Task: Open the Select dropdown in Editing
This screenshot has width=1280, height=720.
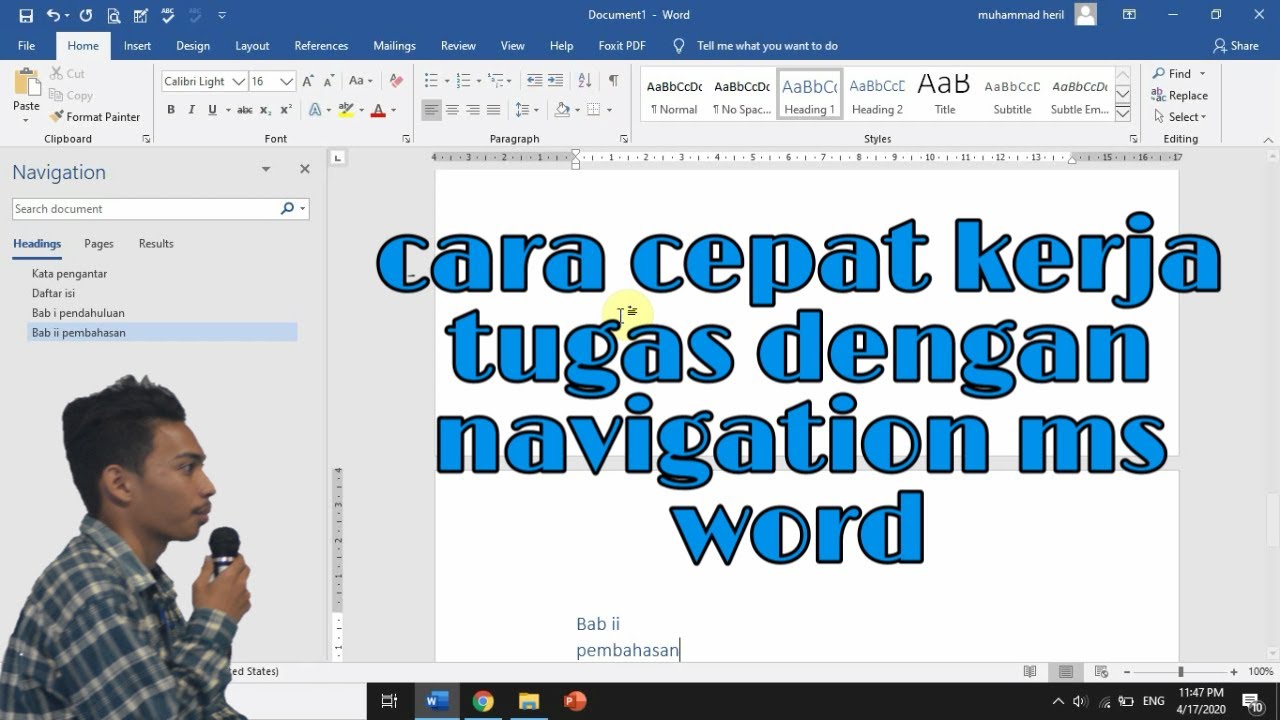Action: [1181, 117]
